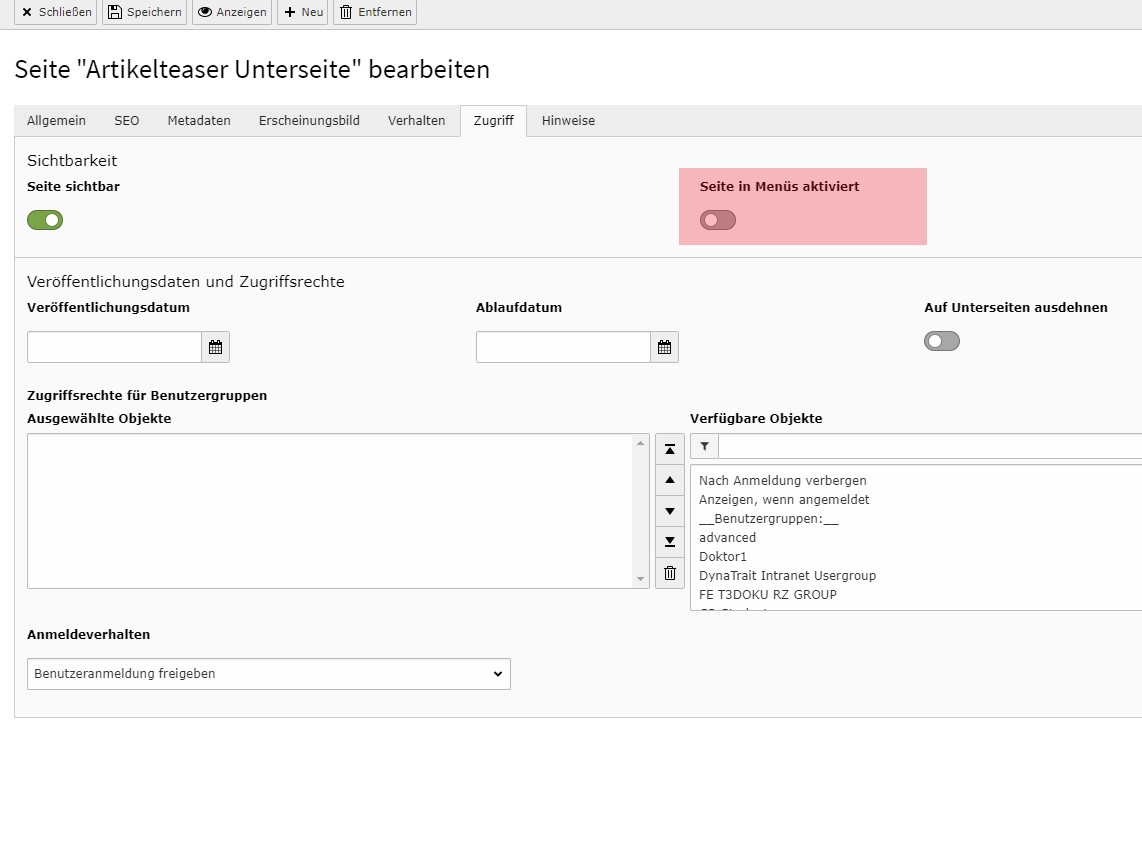This screenshot has height=858, width=1142.
Task: Move selected object to top
Action: coord(670,449)
